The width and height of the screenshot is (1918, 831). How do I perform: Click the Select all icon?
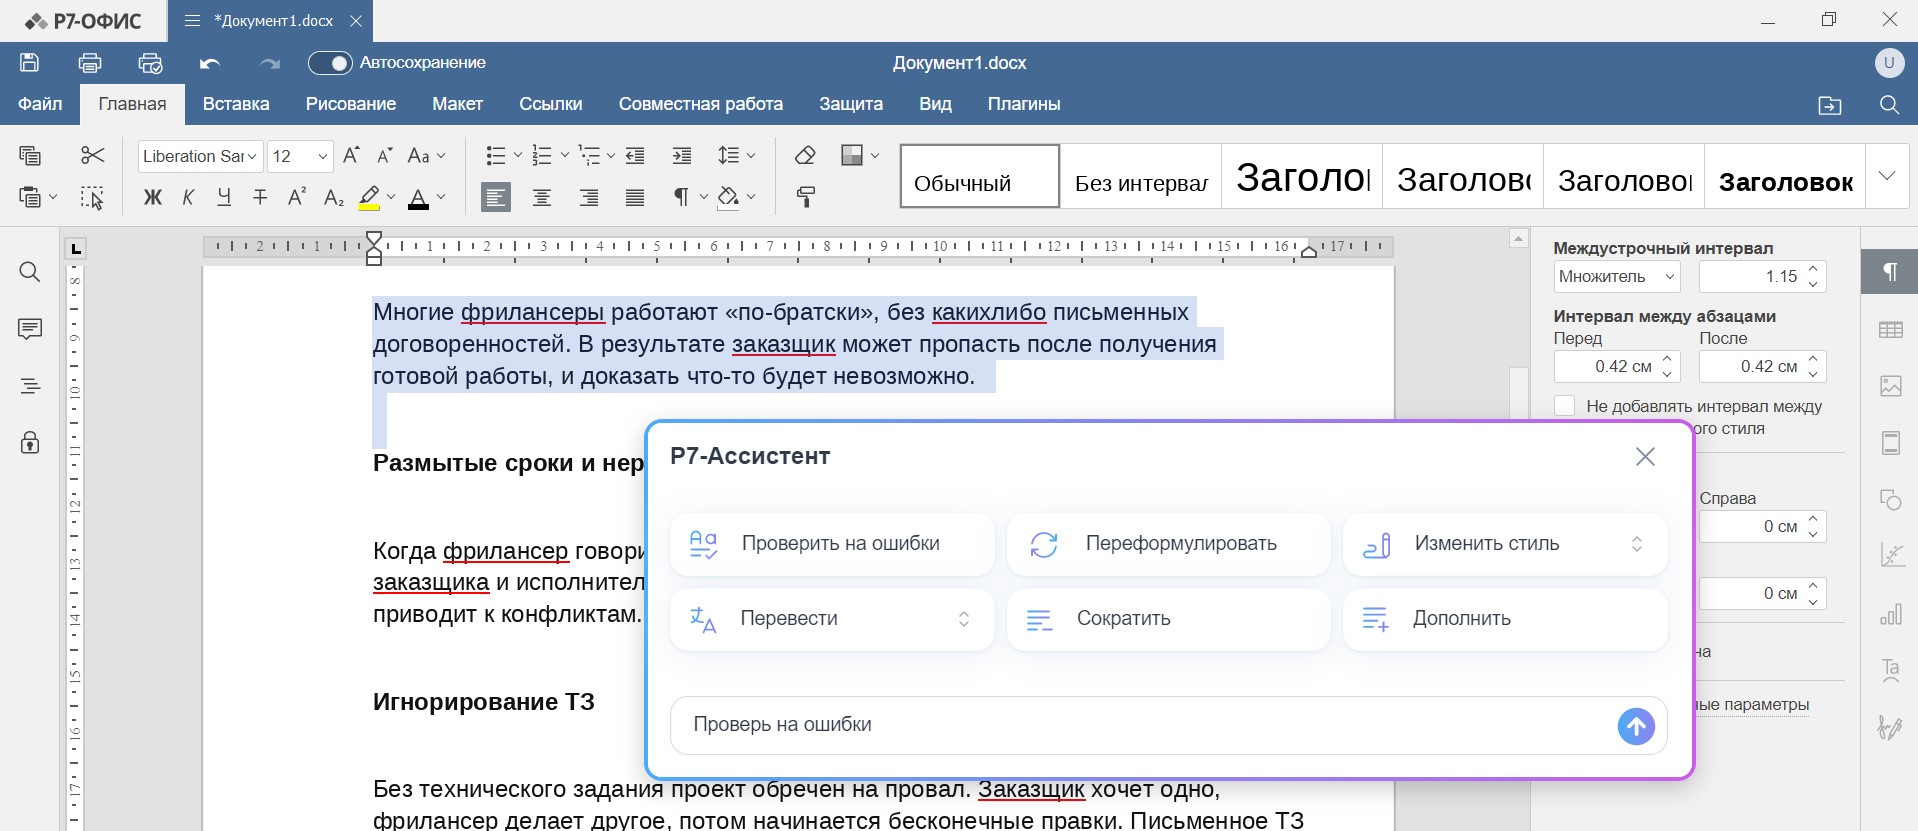pyautogui.click(x=93, y=197)
